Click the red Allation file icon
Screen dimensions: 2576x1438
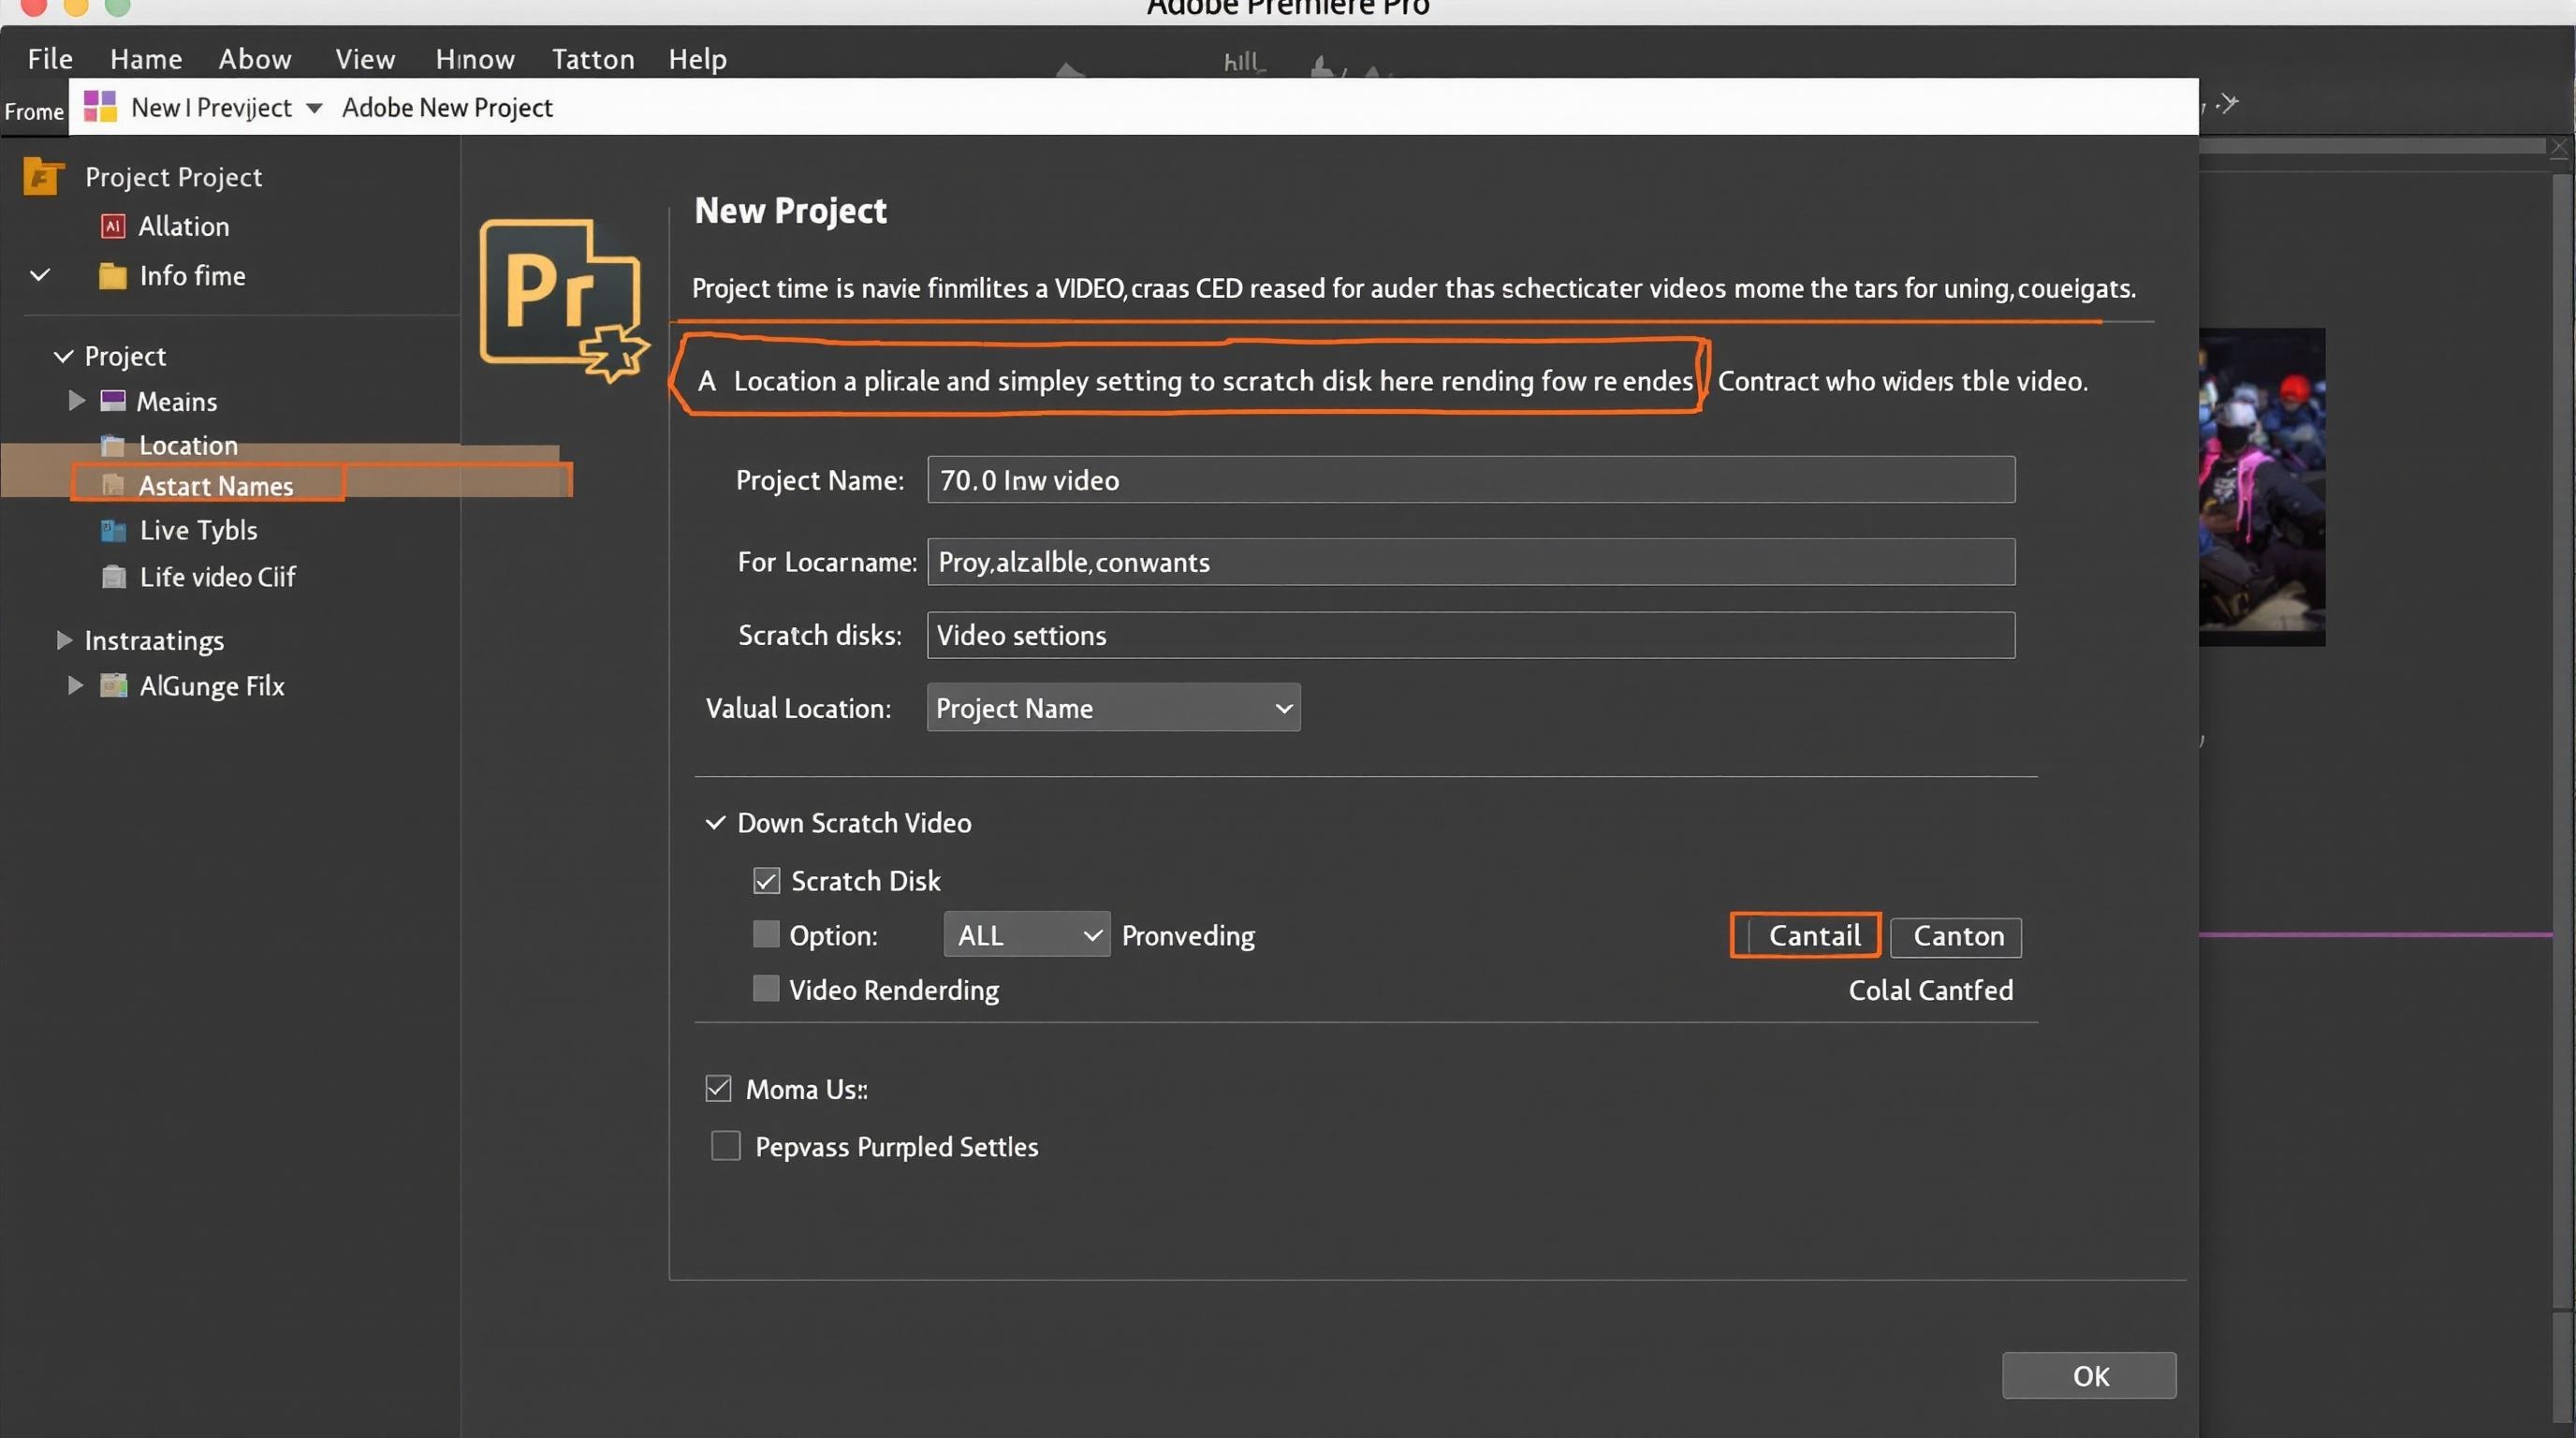coord(113,226)
